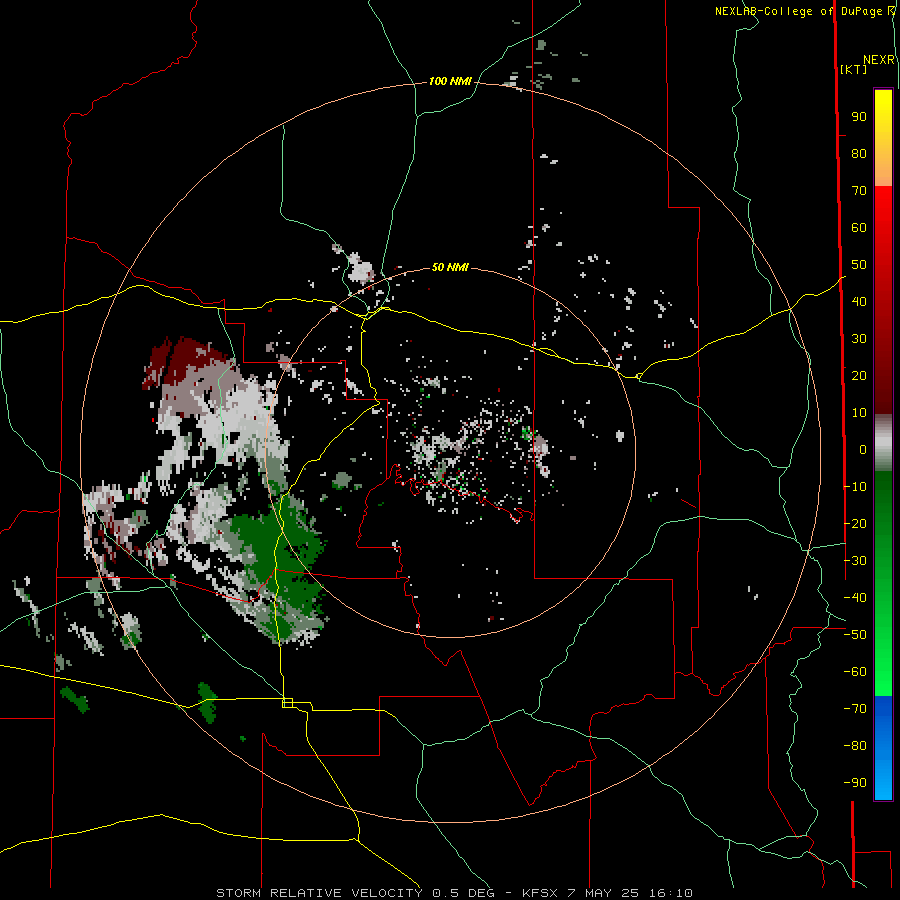Click the NEXR label above the color scale
The height and width of the screenshot is (900, 900).
879,60
